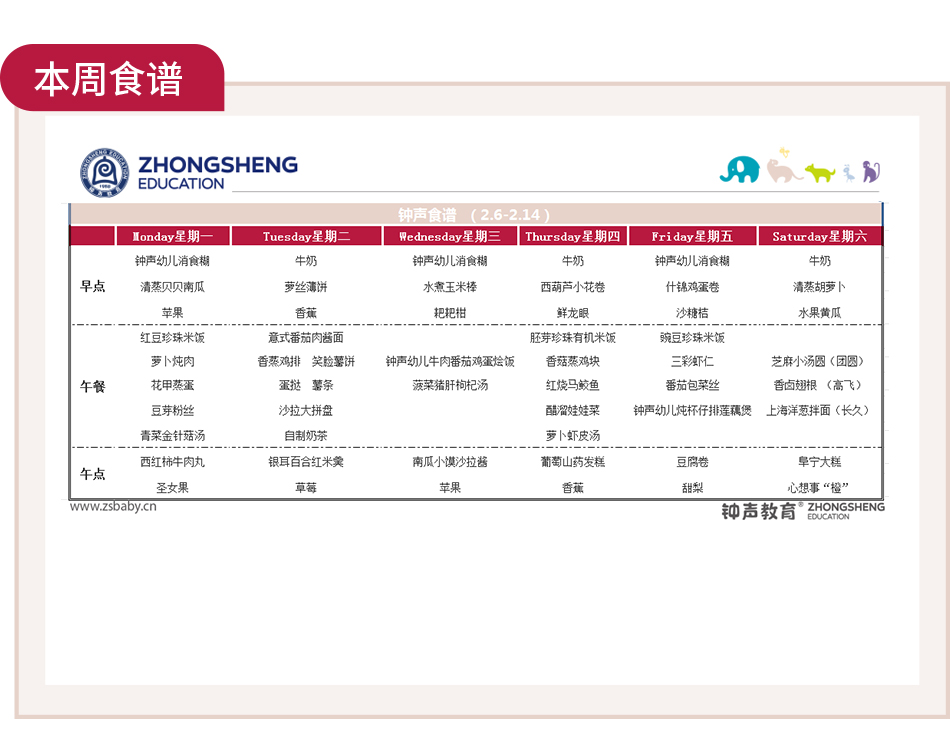
Task: Click the ZHONGSHENG EDUCATION header text
Action: 218,172
